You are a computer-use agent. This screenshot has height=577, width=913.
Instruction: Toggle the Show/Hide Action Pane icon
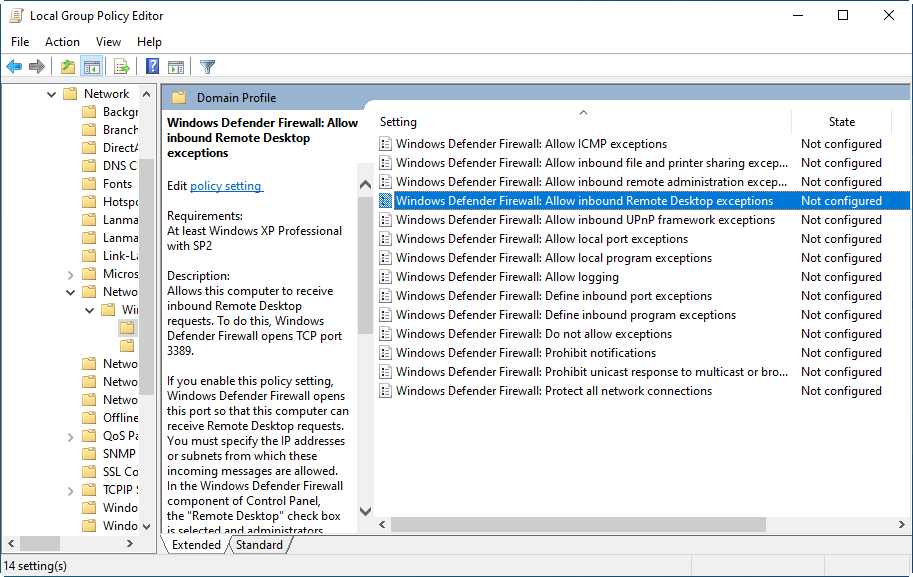[176, 67]
